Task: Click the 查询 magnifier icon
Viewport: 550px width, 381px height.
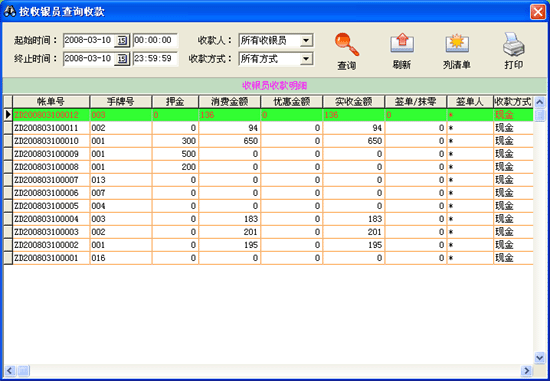Action: (x=346, y=45)
